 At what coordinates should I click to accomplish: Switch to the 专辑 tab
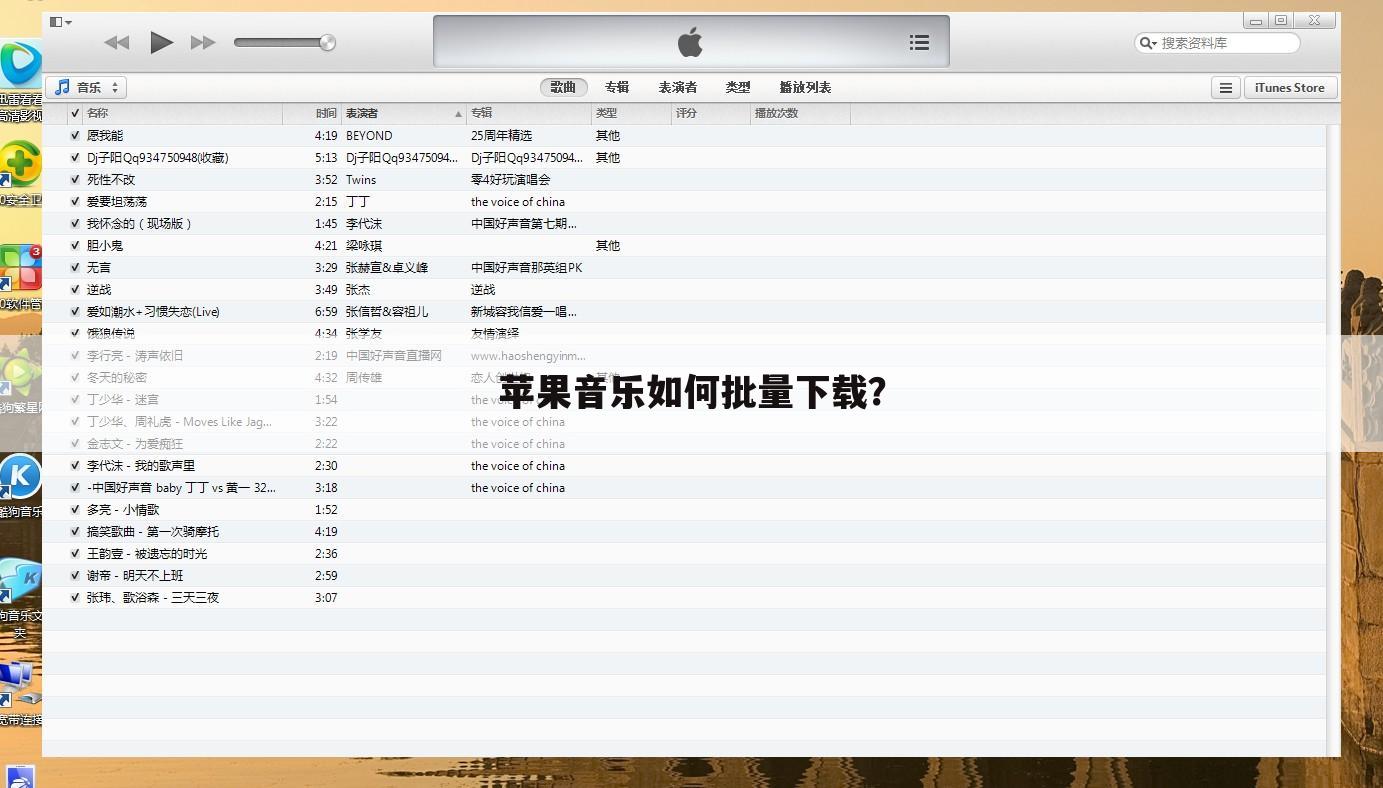point(618,87)
